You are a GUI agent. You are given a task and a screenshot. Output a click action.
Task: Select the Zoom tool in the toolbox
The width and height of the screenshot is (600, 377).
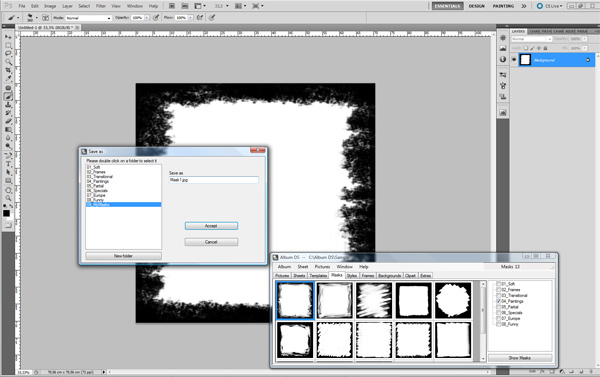pos(8,198)
